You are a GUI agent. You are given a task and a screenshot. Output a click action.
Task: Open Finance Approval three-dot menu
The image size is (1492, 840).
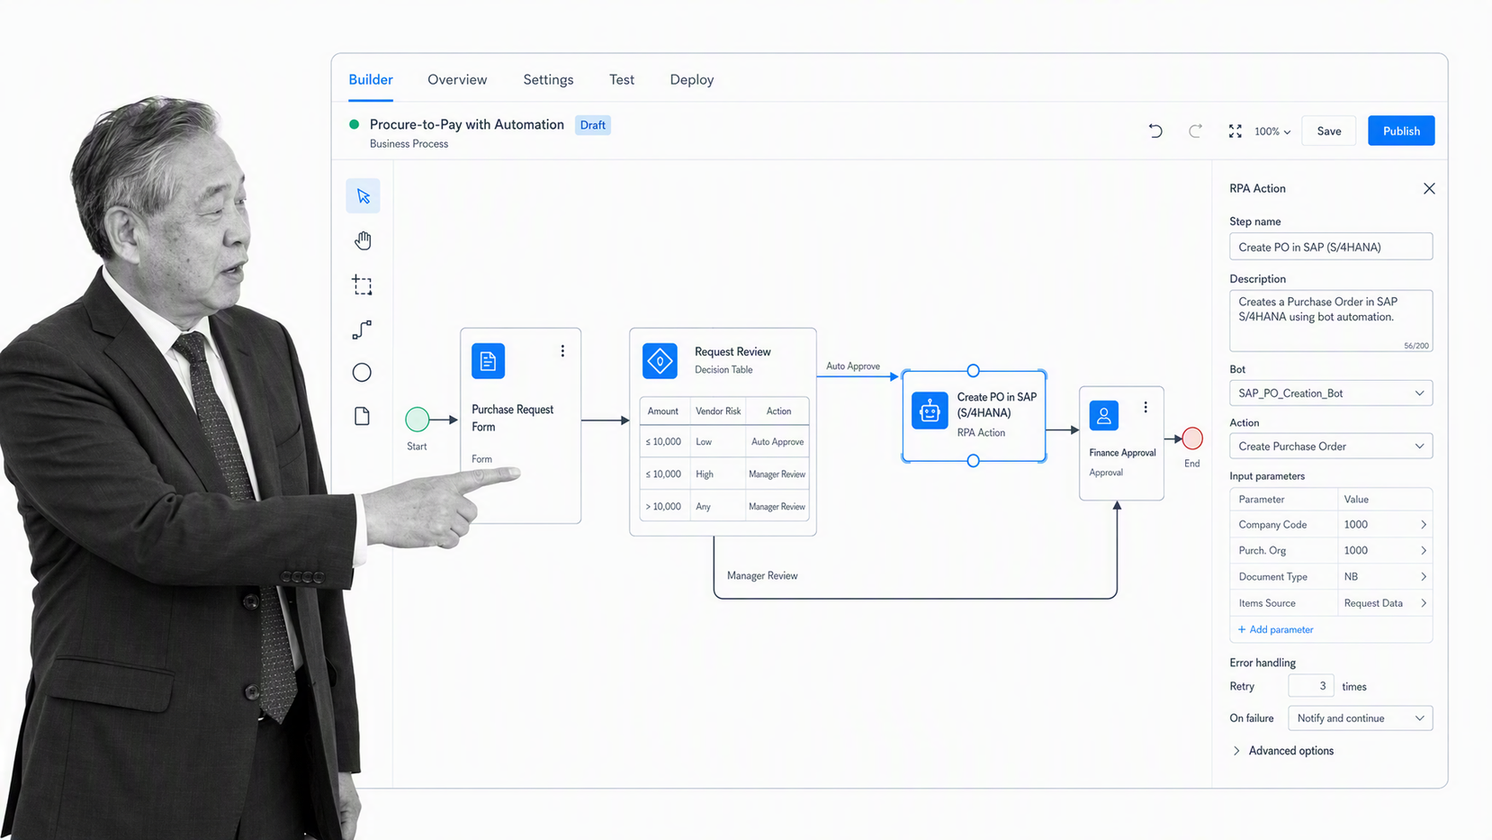[x=1146, y=407]
